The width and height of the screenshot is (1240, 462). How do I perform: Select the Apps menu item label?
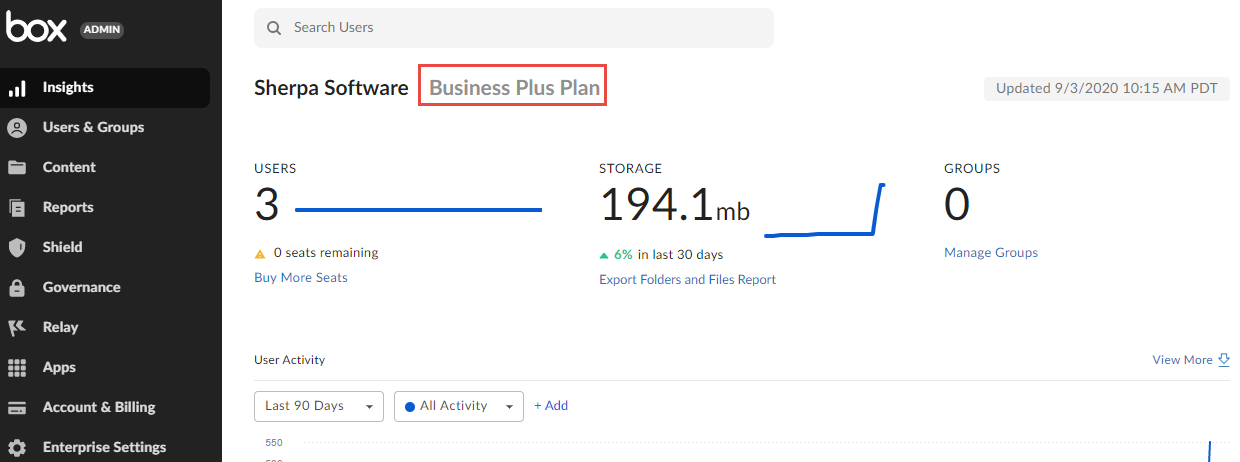point(59,367)
